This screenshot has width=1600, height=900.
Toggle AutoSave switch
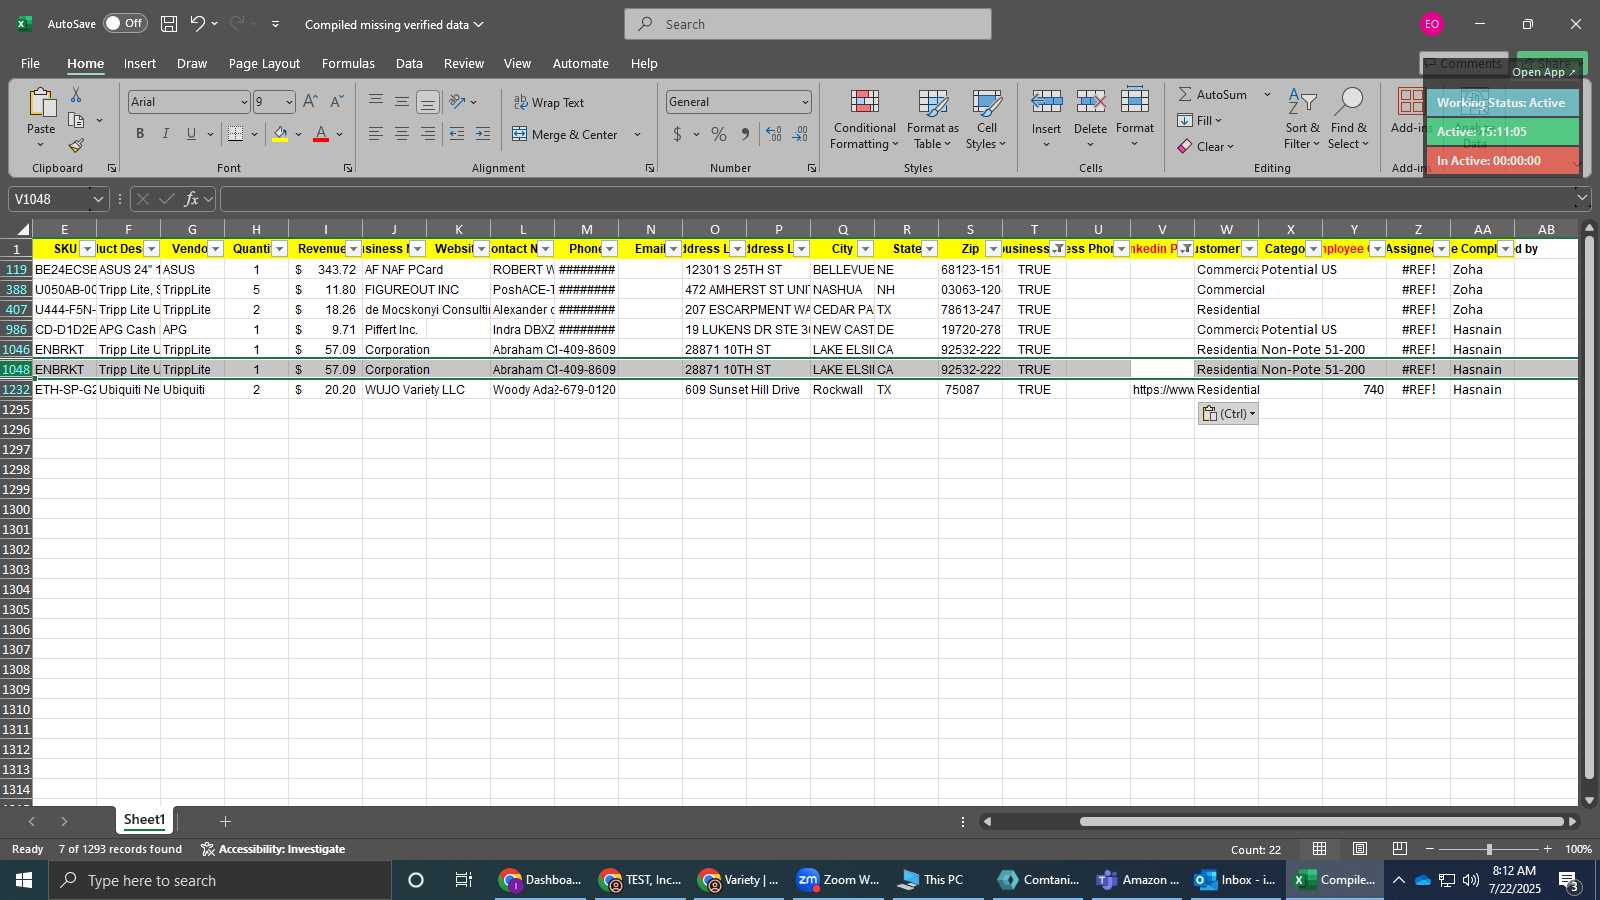point(126,23)
